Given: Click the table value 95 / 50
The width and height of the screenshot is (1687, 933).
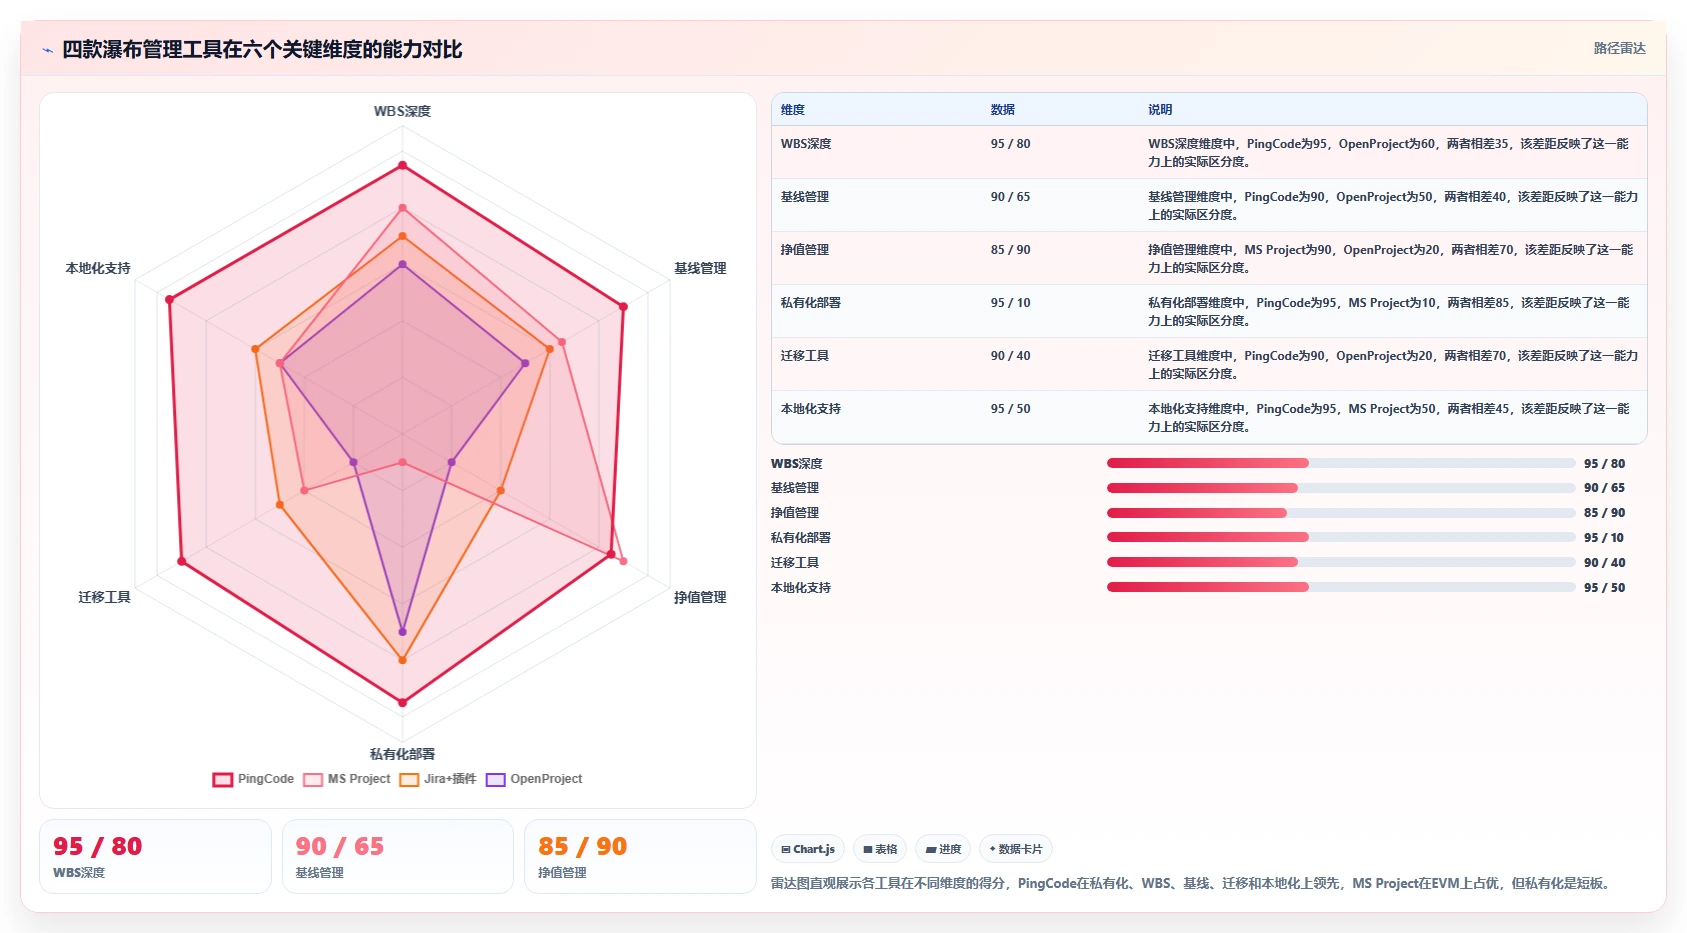Looking at the screenshot, I should pos(1010,409).
